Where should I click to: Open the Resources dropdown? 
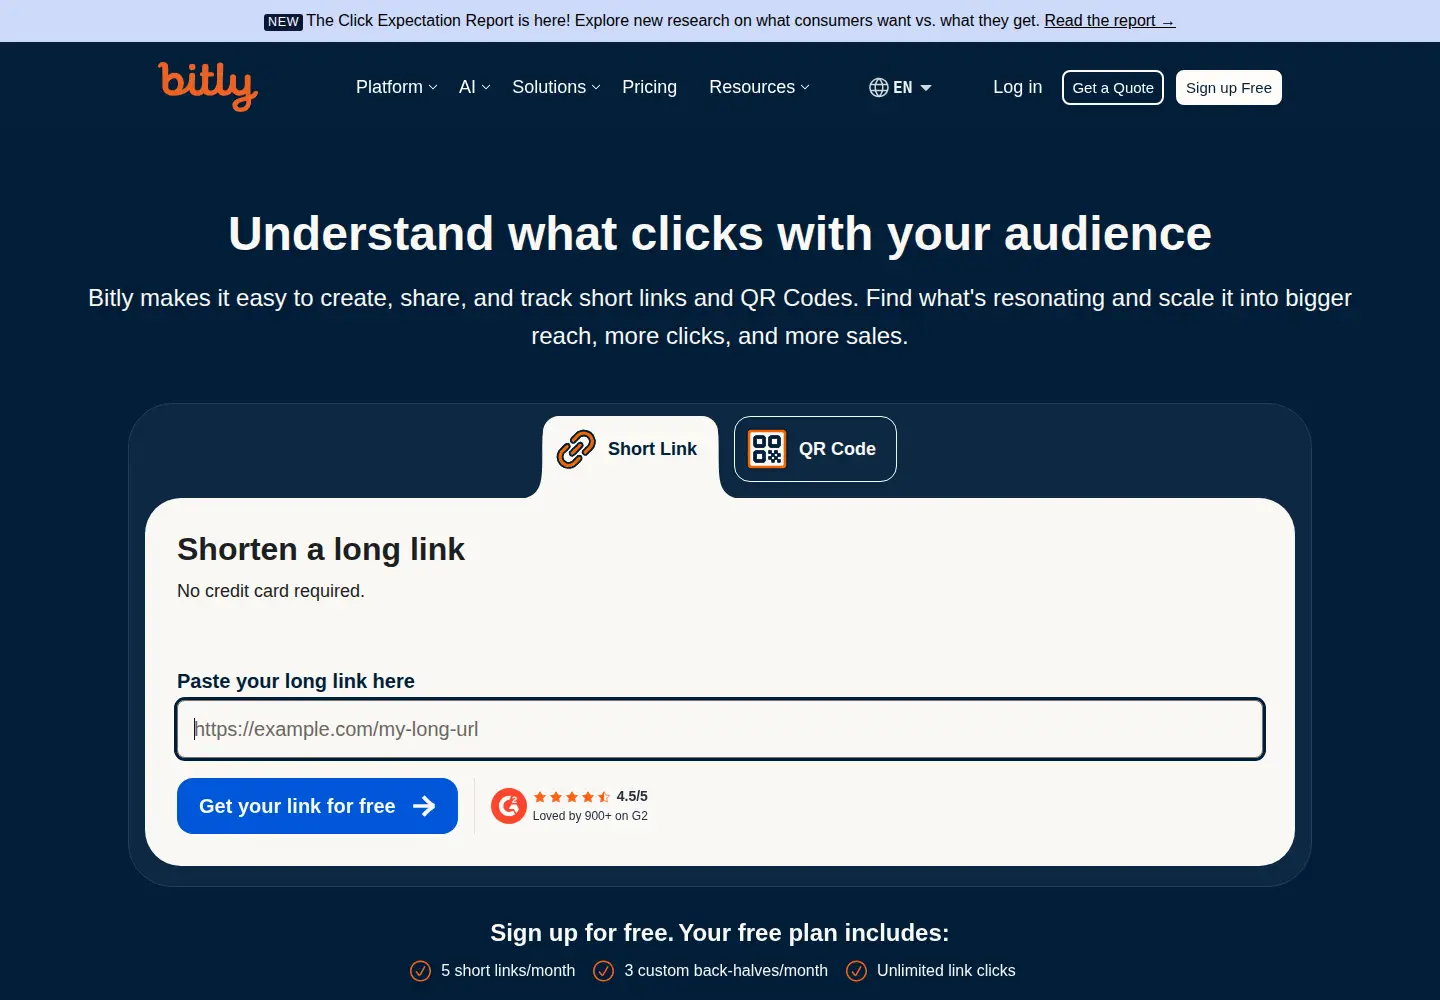[x=759, y=87]
